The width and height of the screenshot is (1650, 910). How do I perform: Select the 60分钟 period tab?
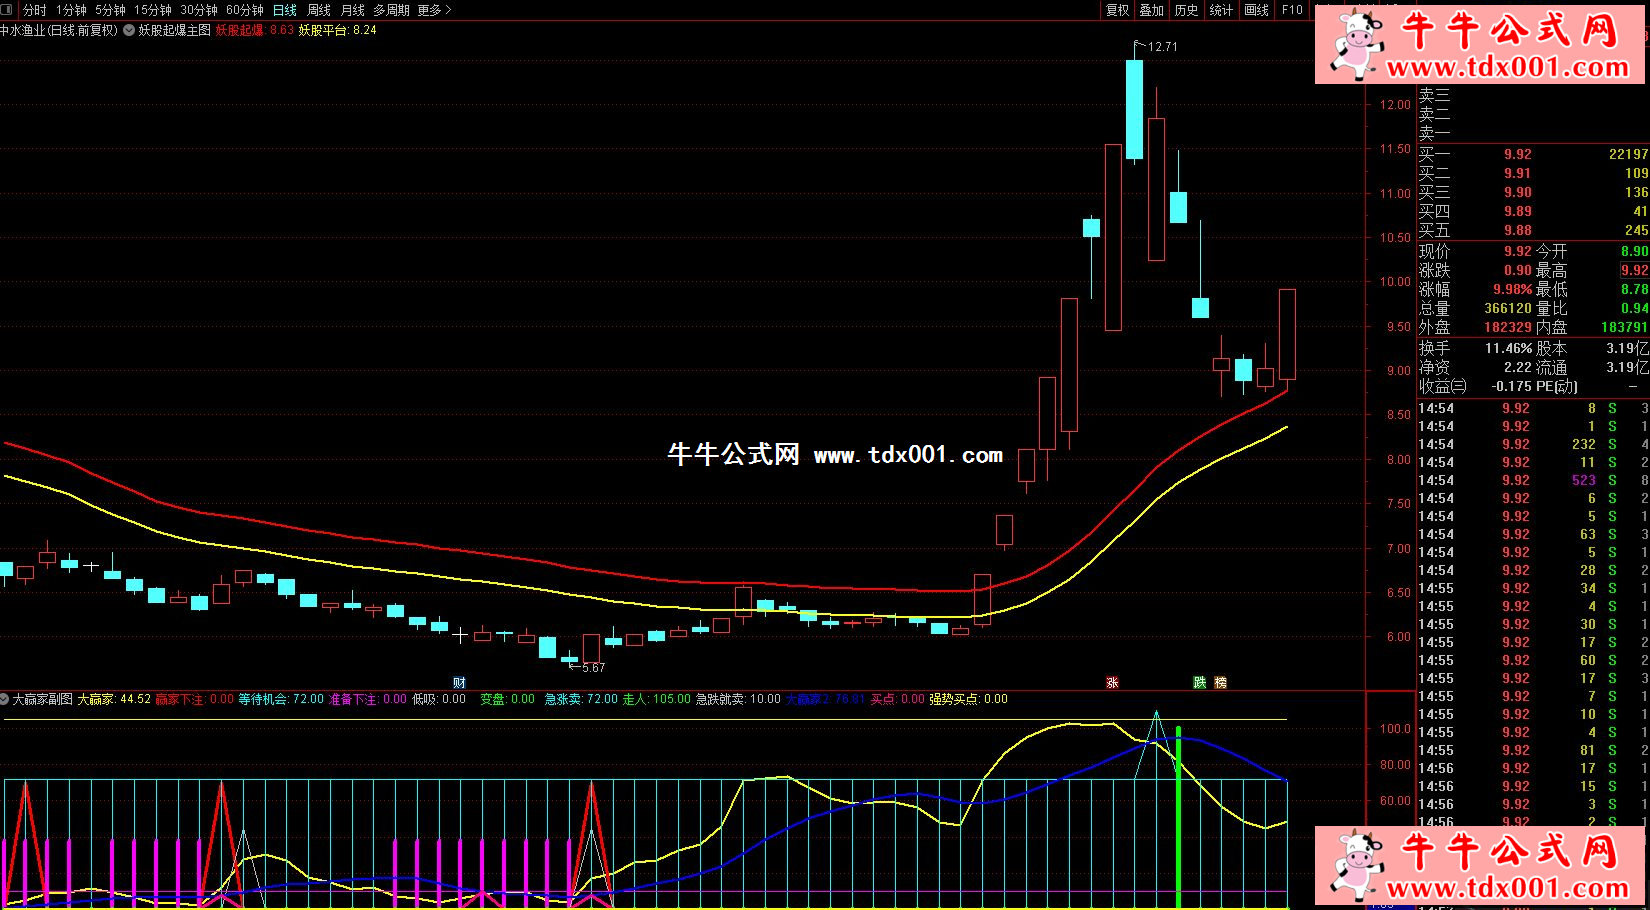tap(245, 10)
